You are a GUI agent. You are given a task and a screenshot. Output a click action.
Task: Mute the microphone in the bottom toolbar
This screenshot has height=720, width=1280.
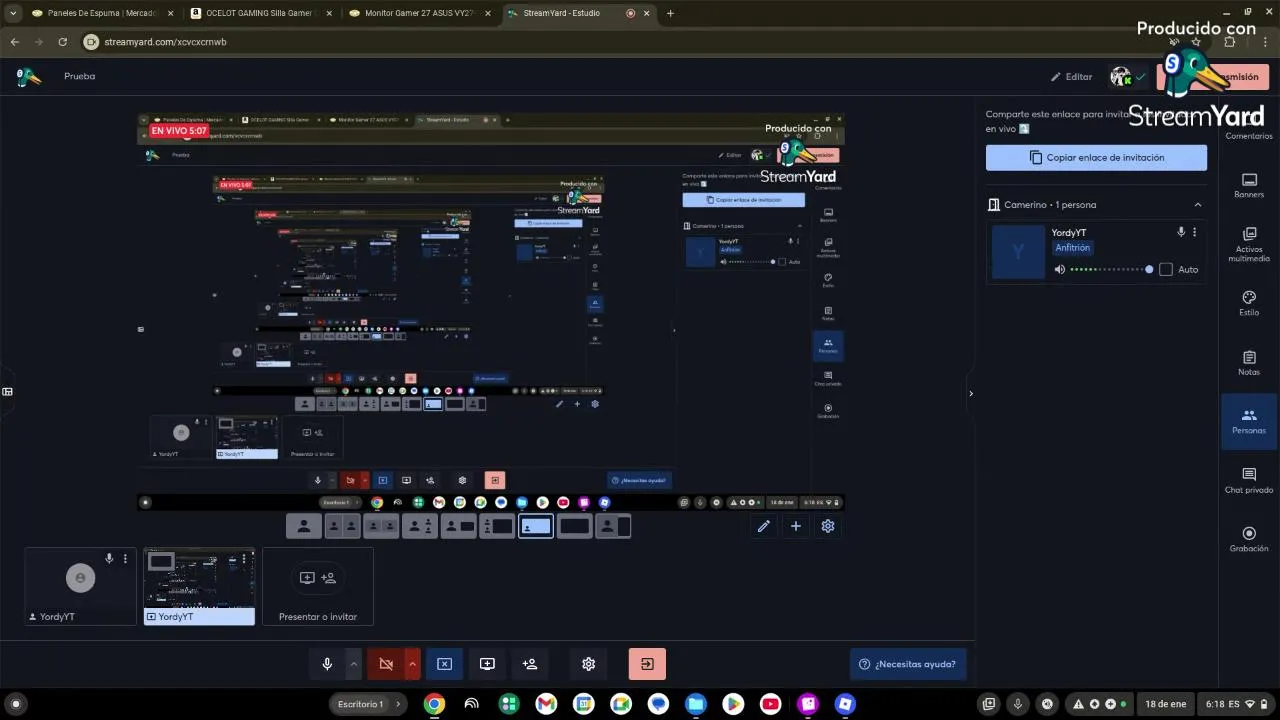(x=327, y=664)
